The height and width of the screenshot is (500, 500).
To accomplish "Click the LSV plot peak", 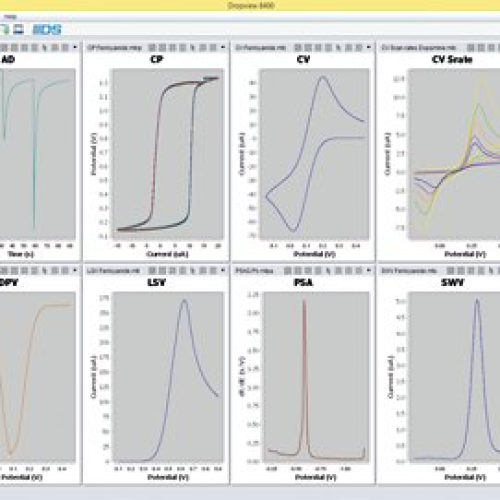I will coord(184,301).
